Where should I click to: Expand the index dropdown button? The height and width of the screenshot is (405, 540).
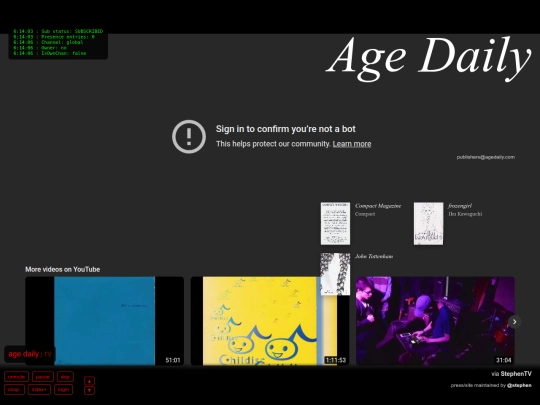click(39, 390)
